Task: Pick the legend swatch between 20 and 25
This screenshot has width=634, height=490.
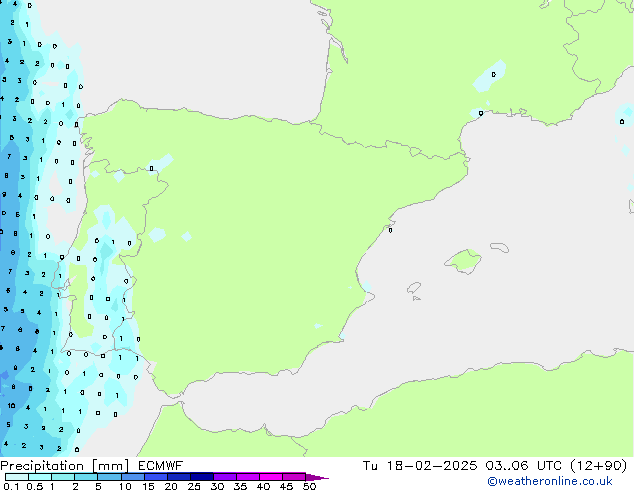Action: pyautogui.click(x=179, y=477)
